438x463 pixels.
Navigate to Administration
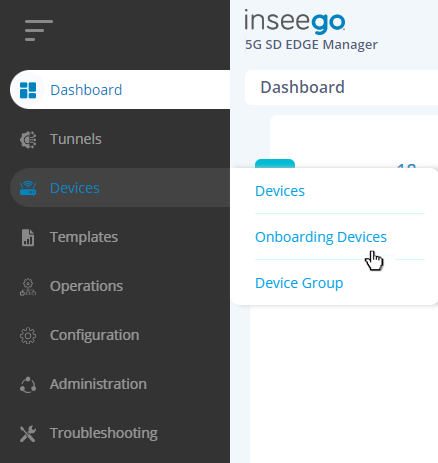pyautogui.click(x=120, y=384)
